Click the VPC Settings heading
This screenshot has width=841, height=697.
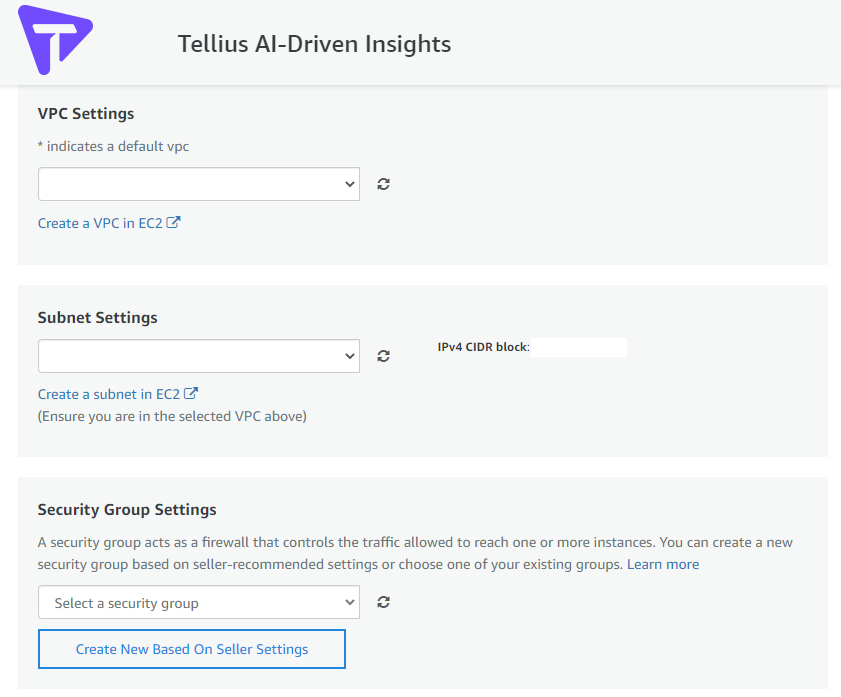click(x=86, y=114)
